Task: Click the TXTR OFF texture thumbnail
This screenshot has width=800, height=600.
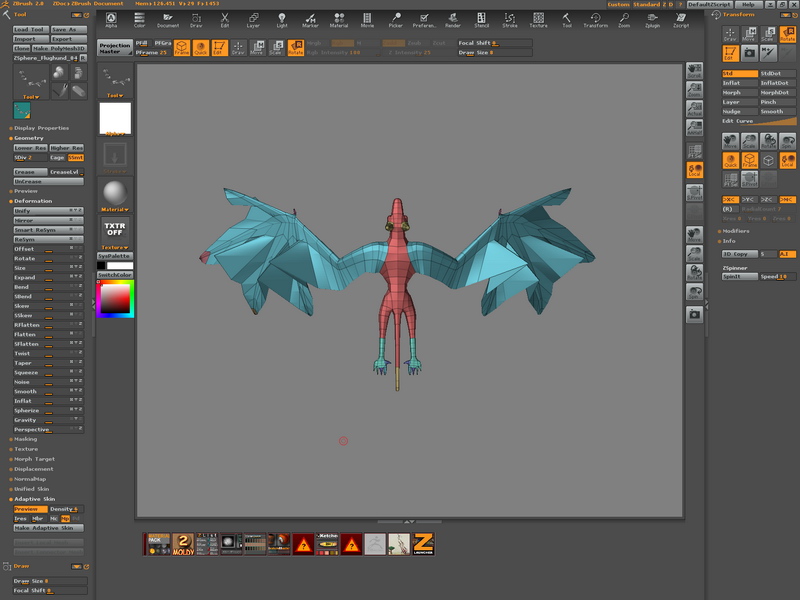Action: point(115,230)
